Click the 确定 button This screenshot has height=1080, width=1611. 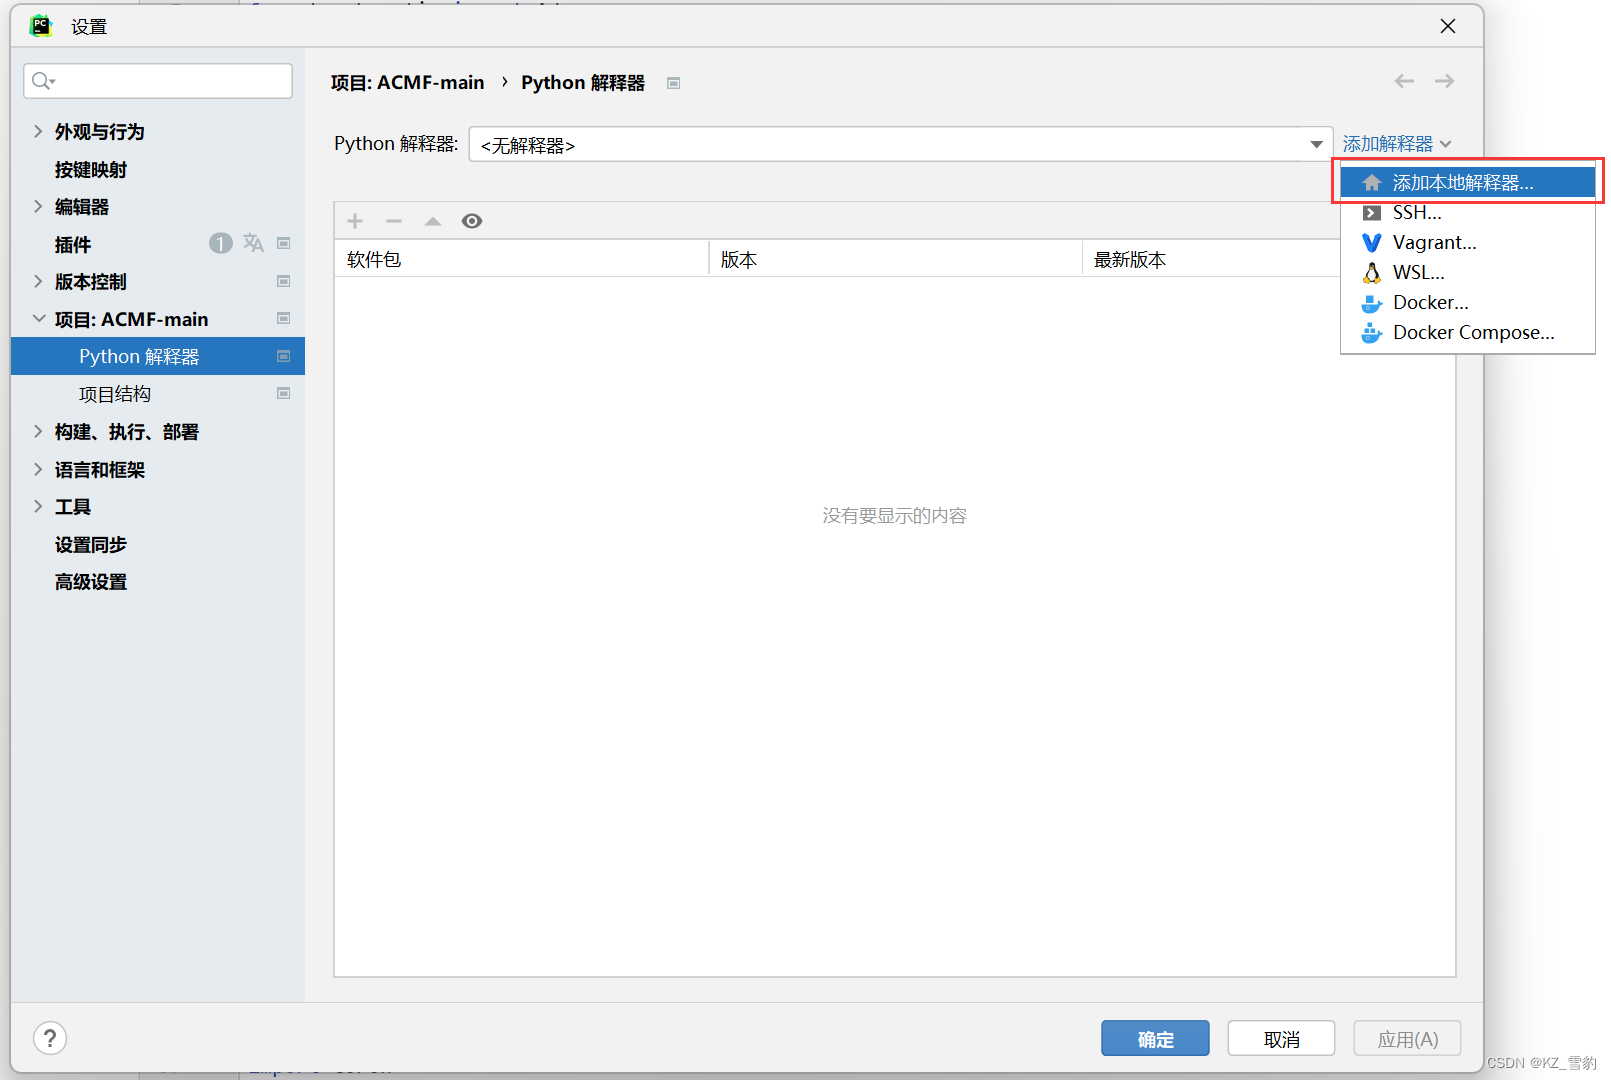[x=1155, y=1038]
